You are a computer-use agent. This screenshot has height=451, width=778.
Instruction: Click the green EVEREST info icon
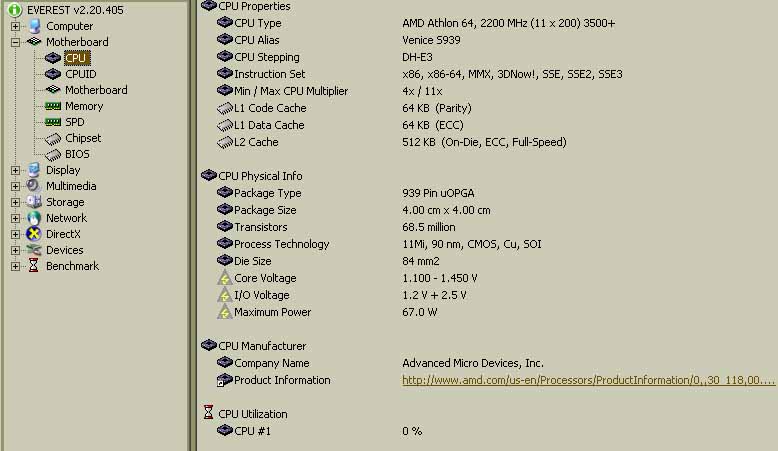[x=15, y=10]
